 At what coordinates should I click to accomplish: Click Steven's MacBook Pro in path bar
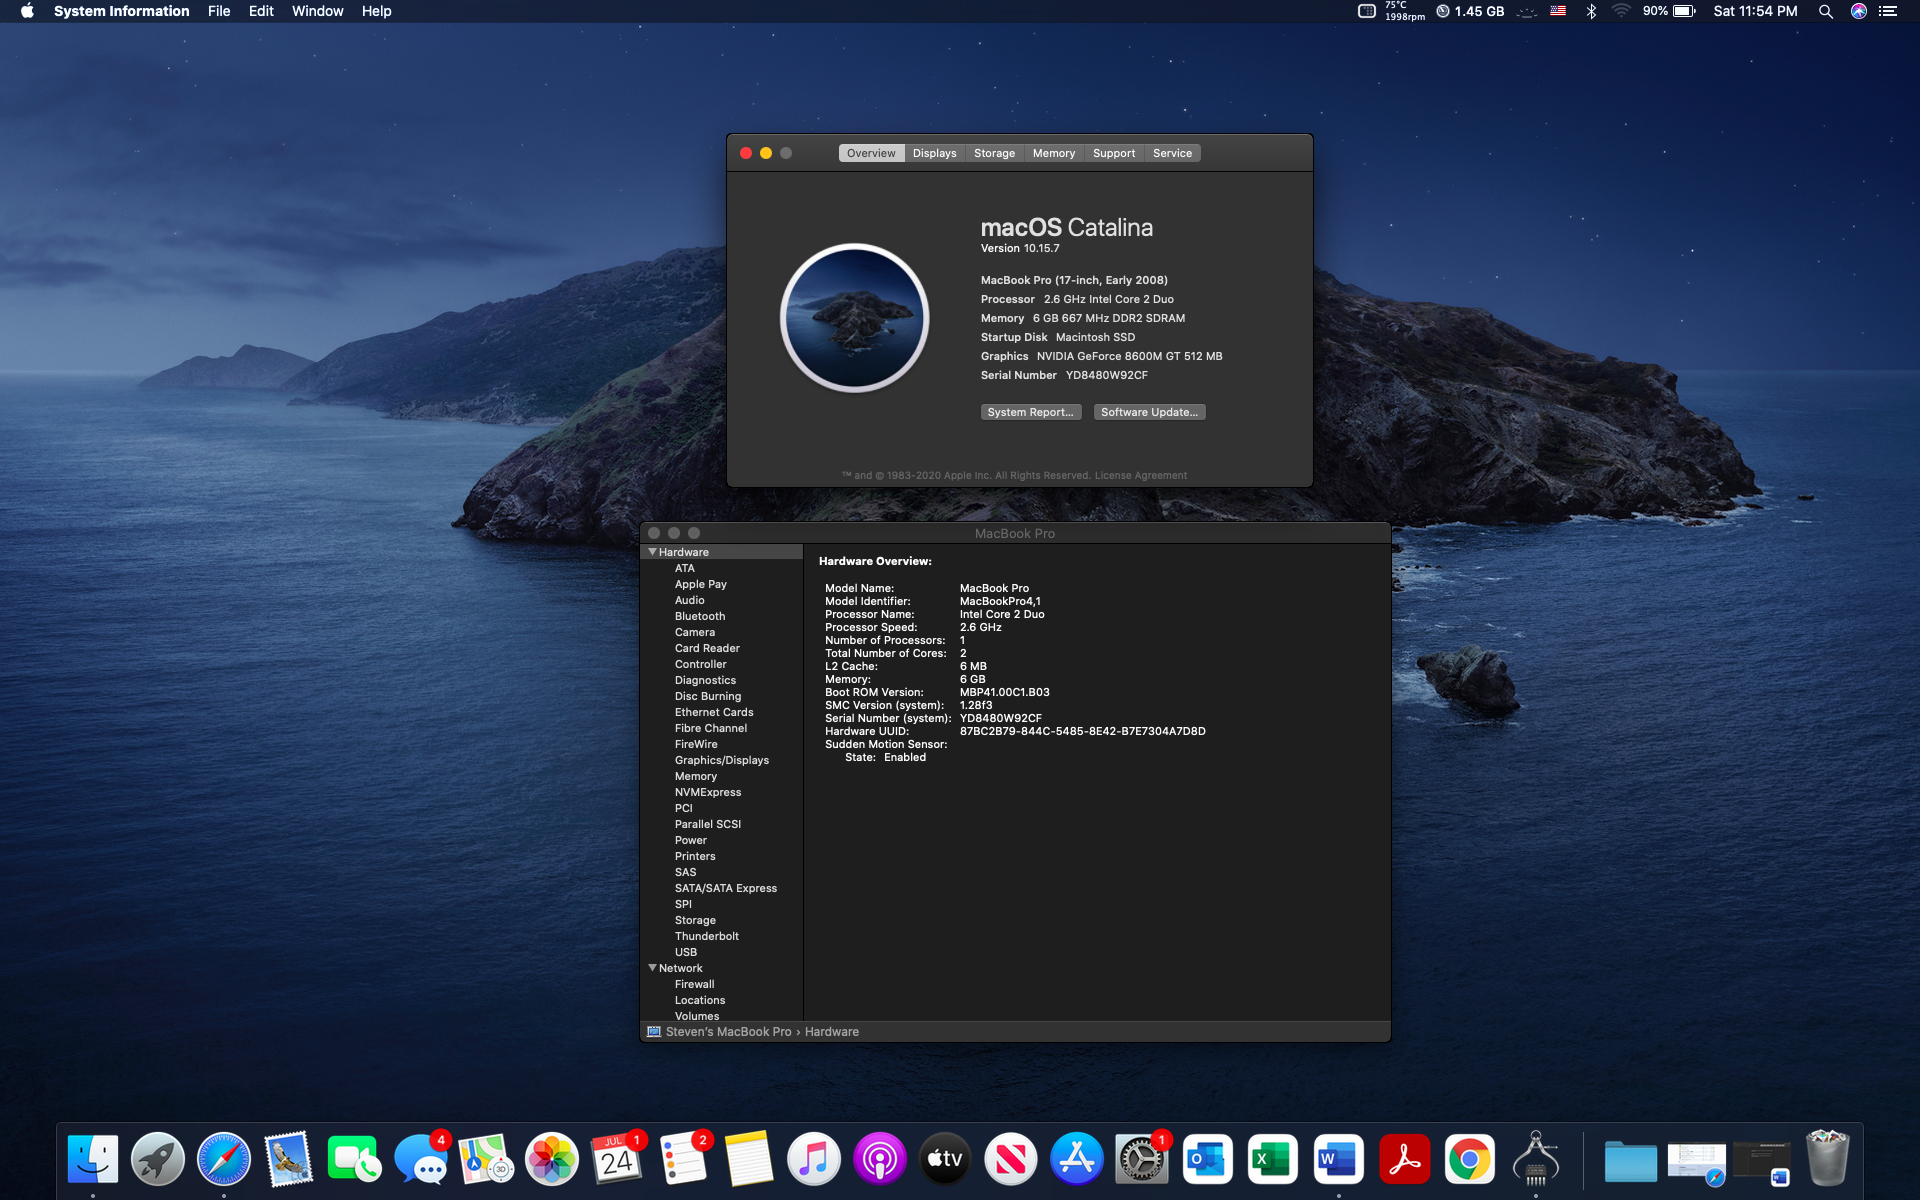pyautogui.click(x=728, y=1032)
